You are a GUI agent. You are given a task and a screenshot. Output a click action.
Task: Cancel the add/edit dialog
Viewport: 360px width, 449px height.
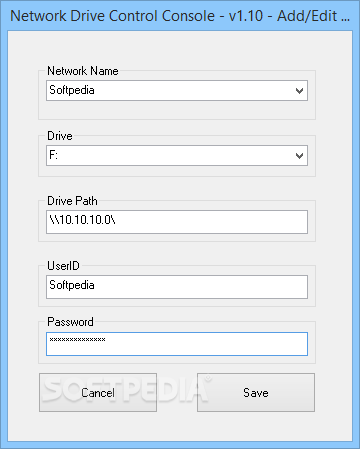coord(98,392)
